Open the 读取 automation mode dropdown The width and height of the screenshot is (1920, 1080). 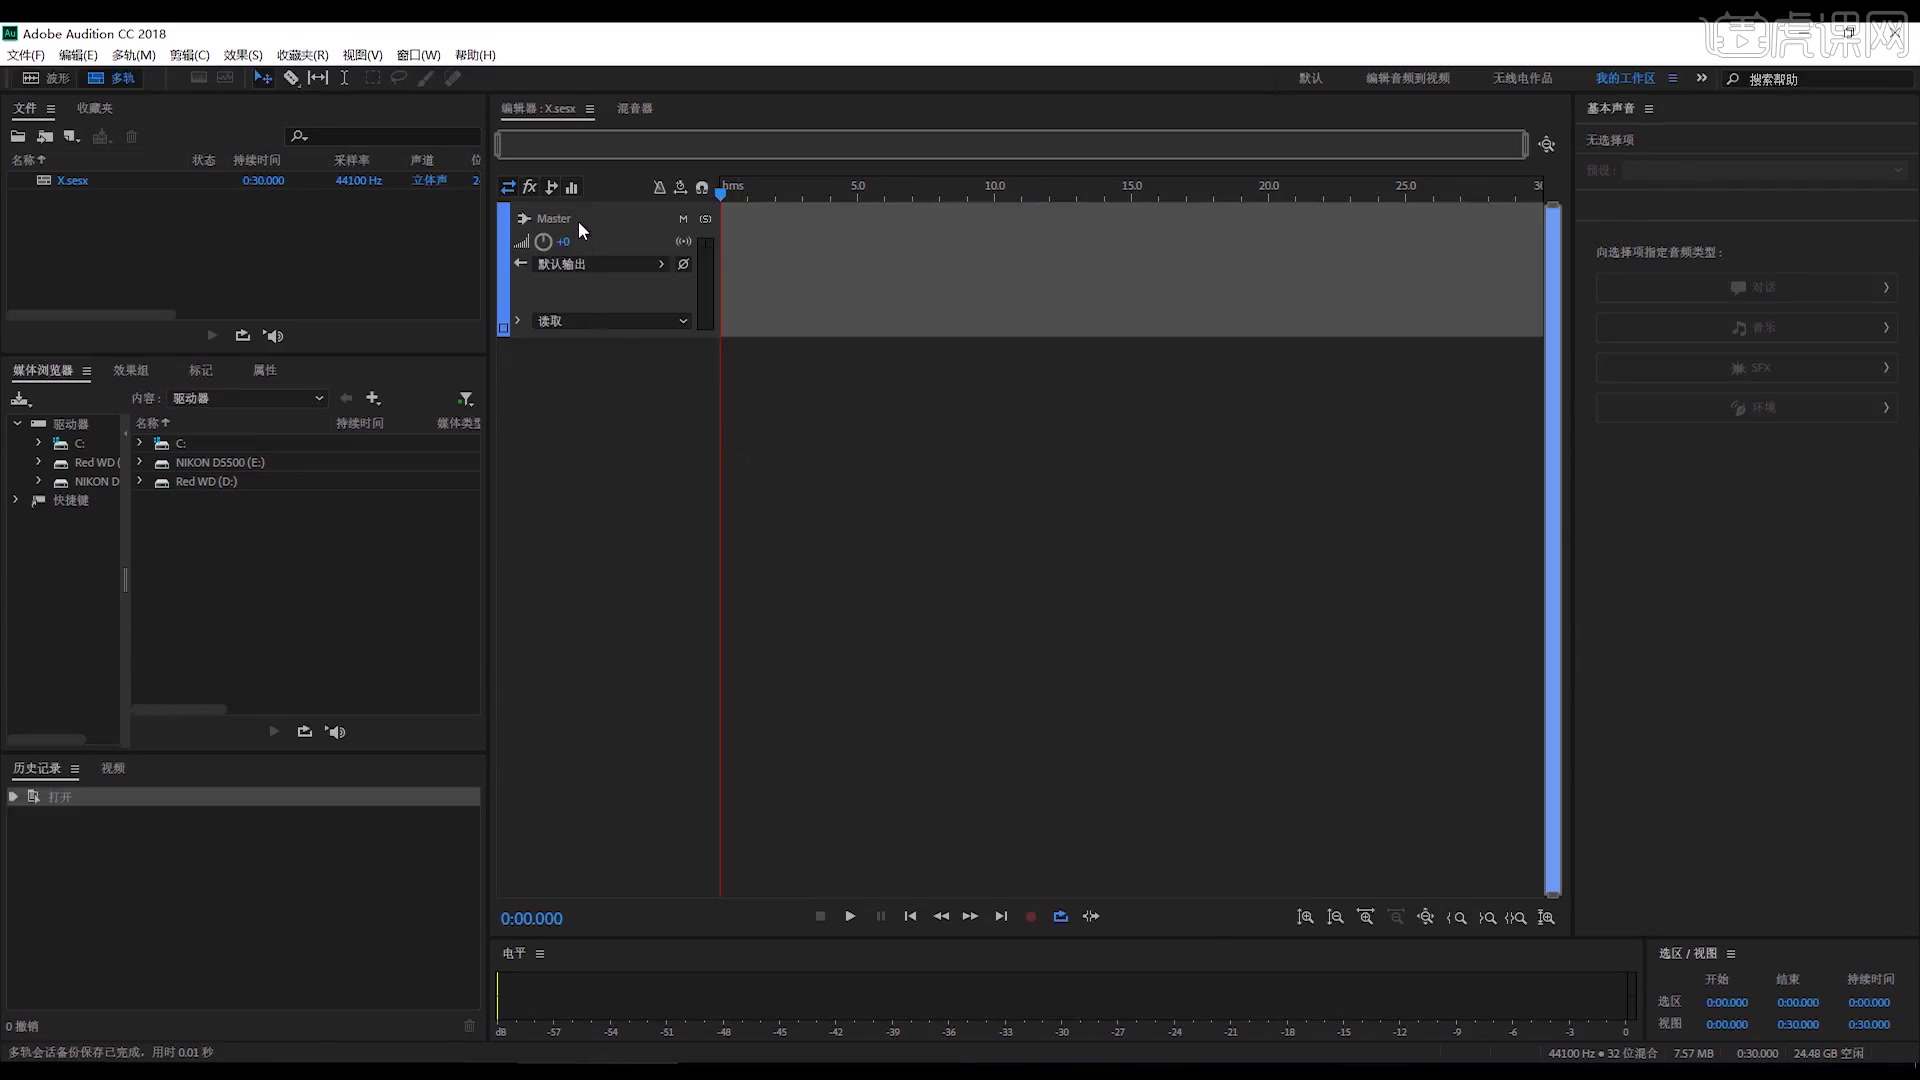click(612, 321)
